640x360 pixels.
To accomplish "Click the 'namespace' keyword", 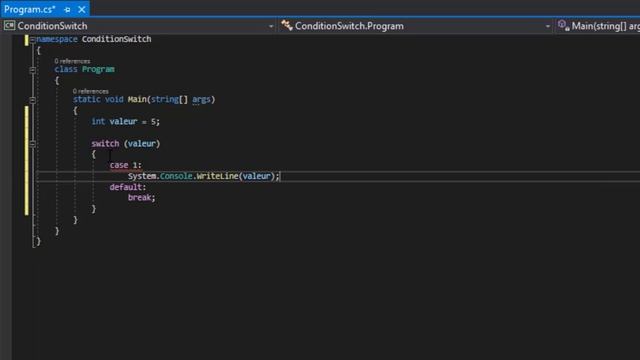I will pos(57,39).
